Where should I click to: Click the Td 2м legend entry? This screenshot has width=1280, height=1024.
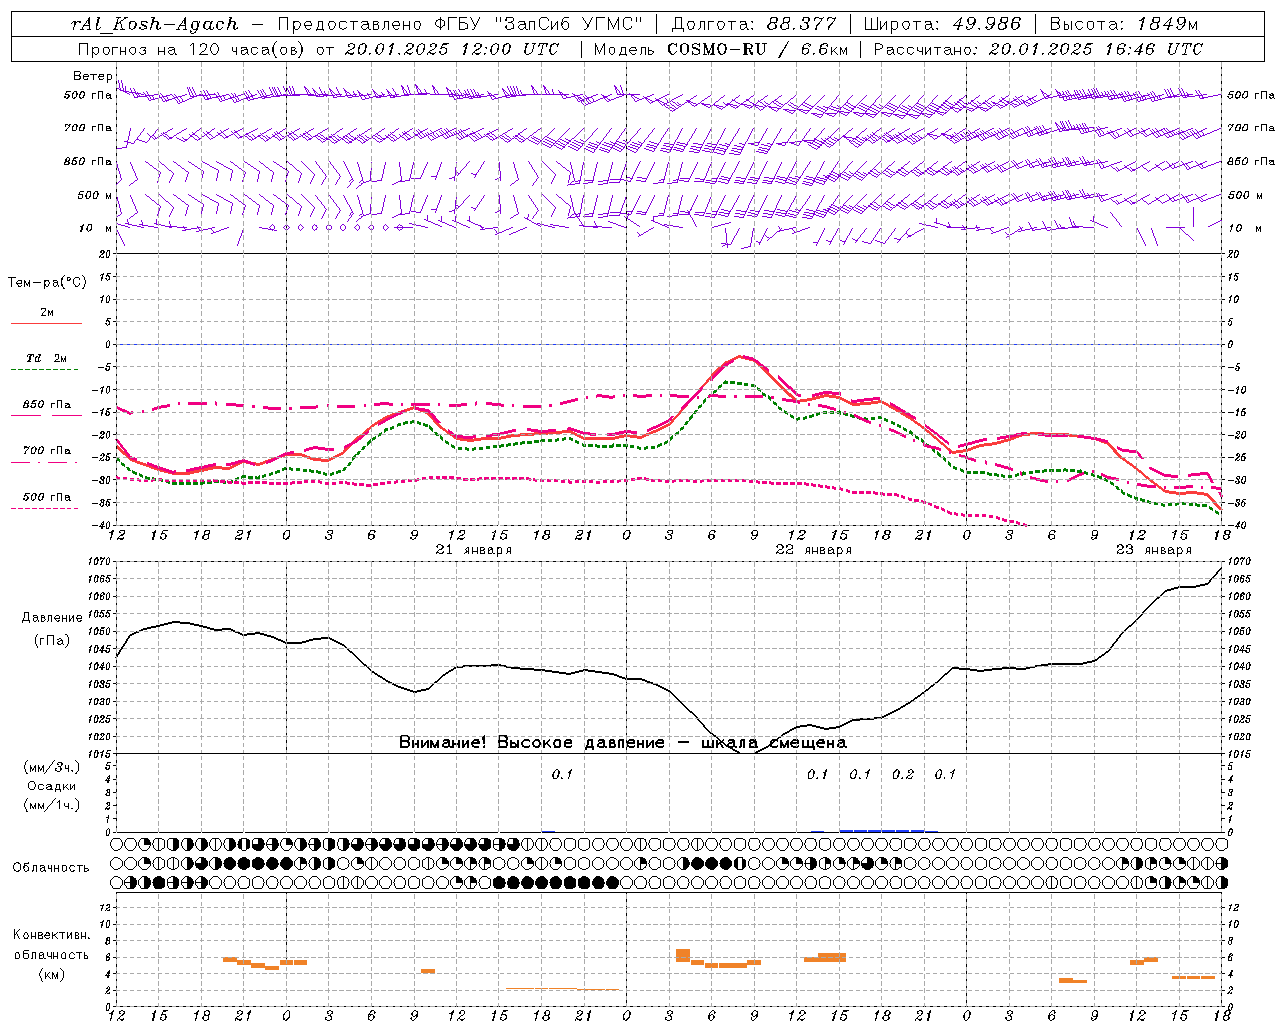point(47,358)
